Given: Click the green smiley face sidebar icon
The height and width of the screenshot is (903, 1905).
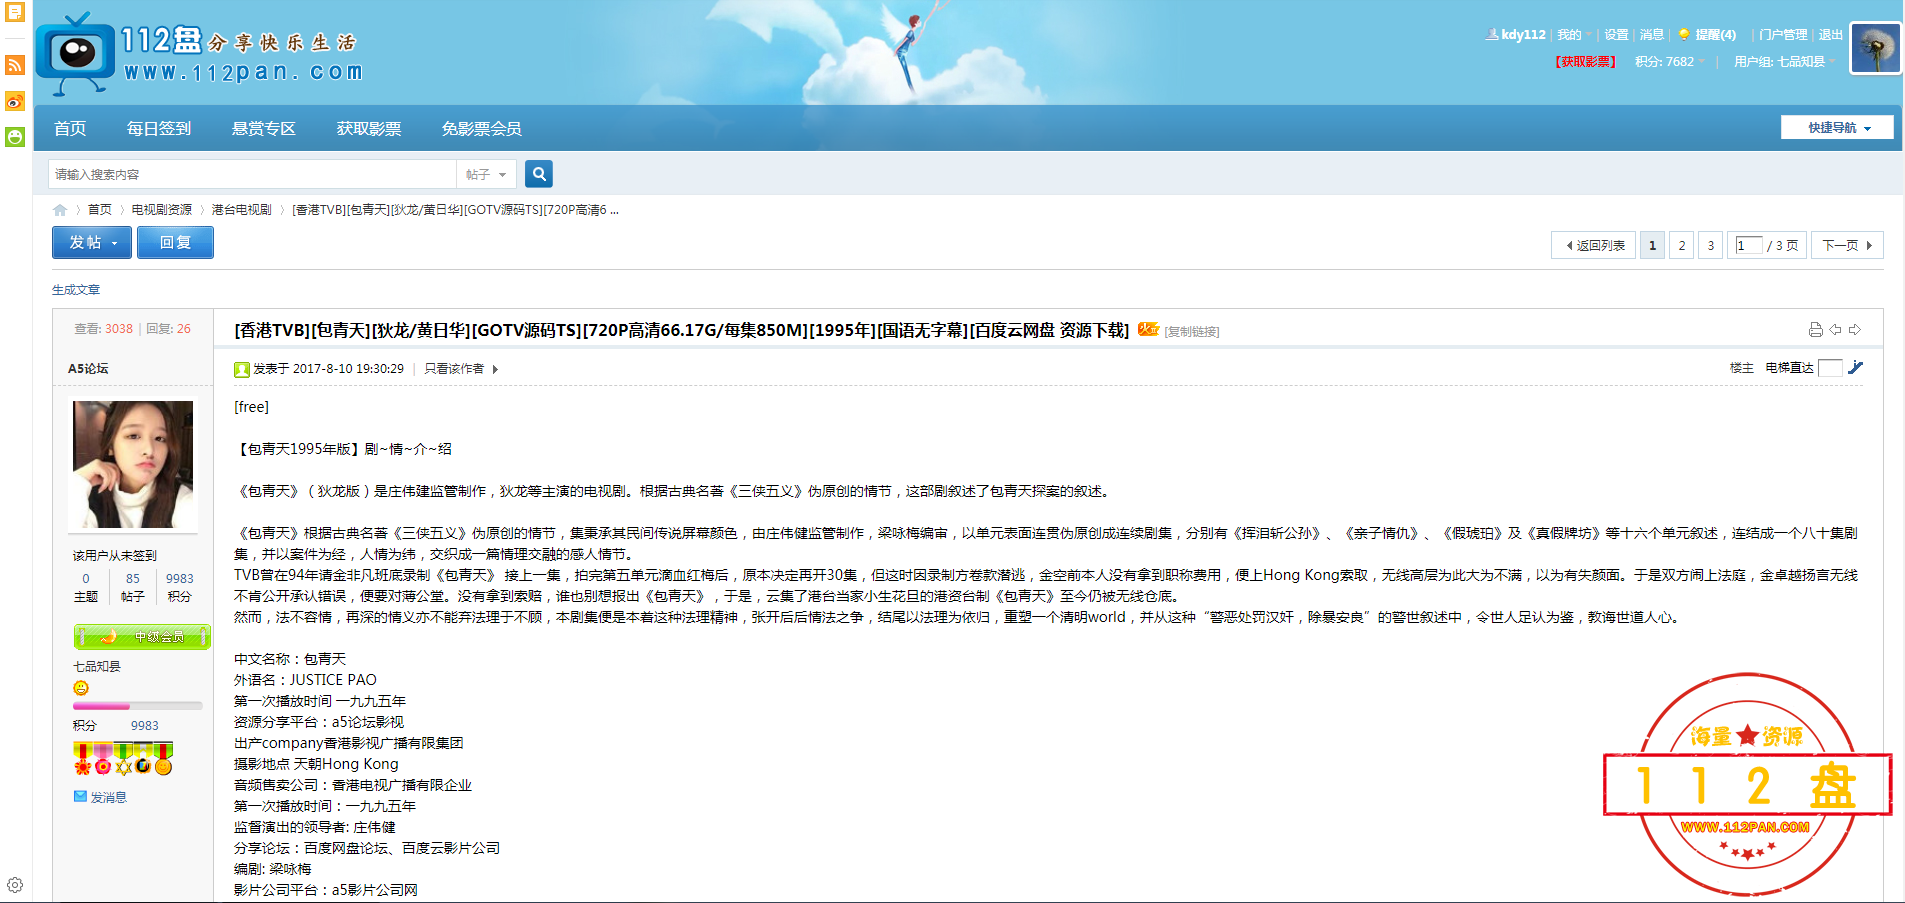Looking at the screenshot, I should [x=15, y=137].
